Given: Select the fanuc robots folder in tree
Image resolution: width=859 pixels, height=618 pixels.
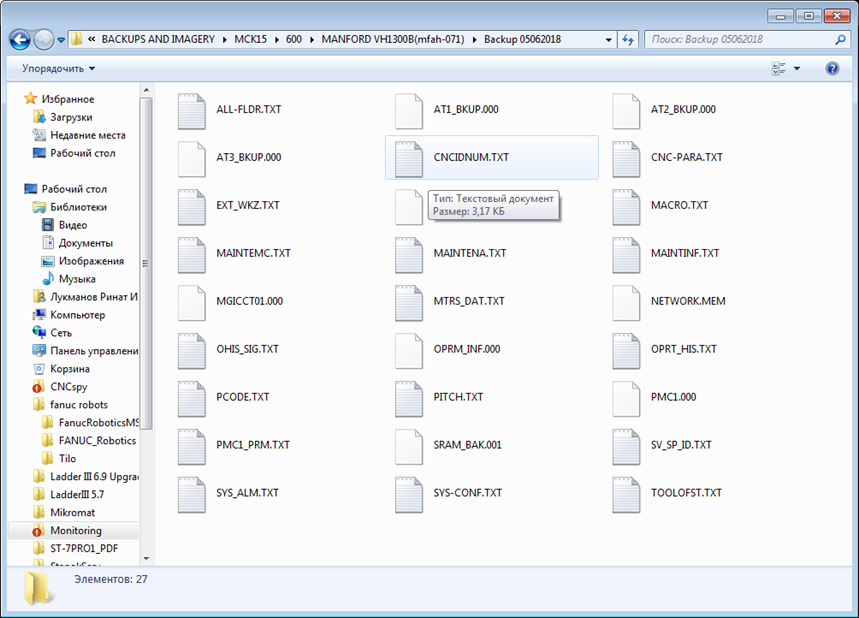Looking at the screenshot, I should coord(78,404).
